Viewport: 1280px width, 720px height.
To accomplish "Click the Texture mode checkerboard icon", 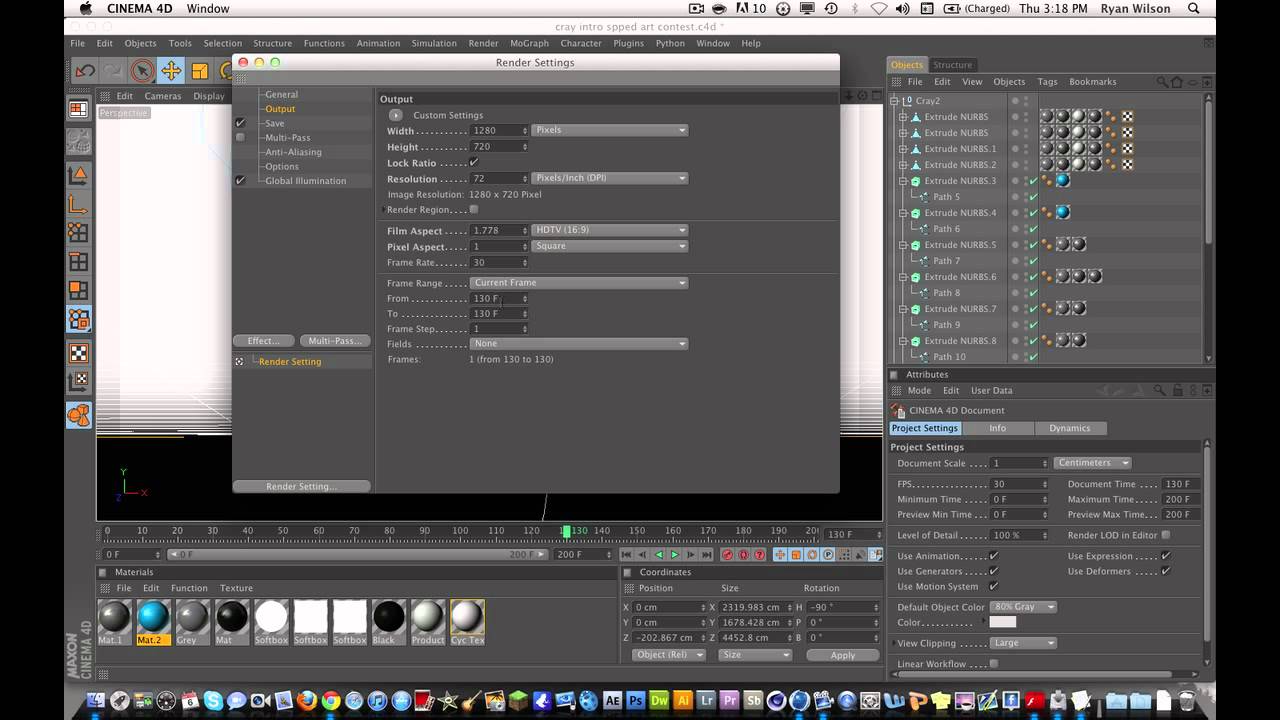I will 79,353.
